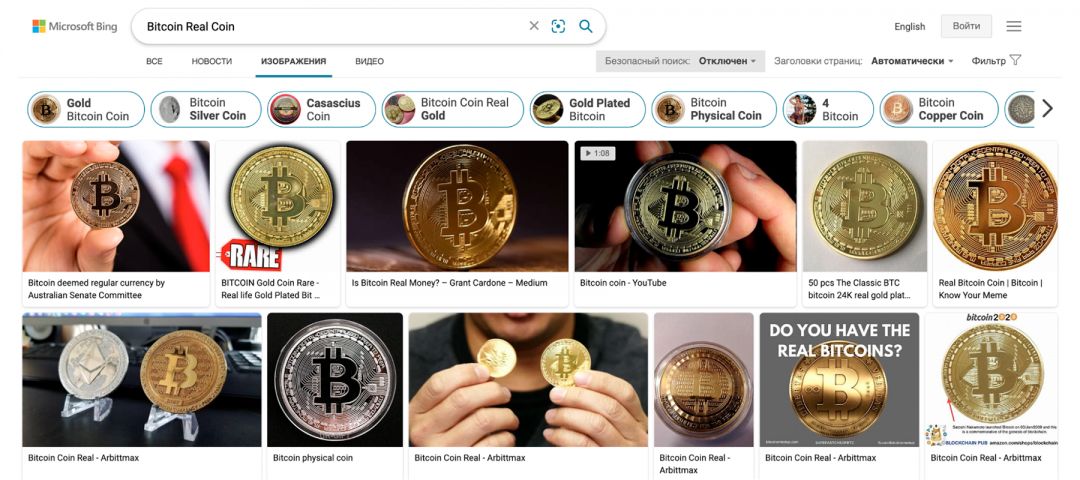Click inside the search input field

[x=331, y=26]
